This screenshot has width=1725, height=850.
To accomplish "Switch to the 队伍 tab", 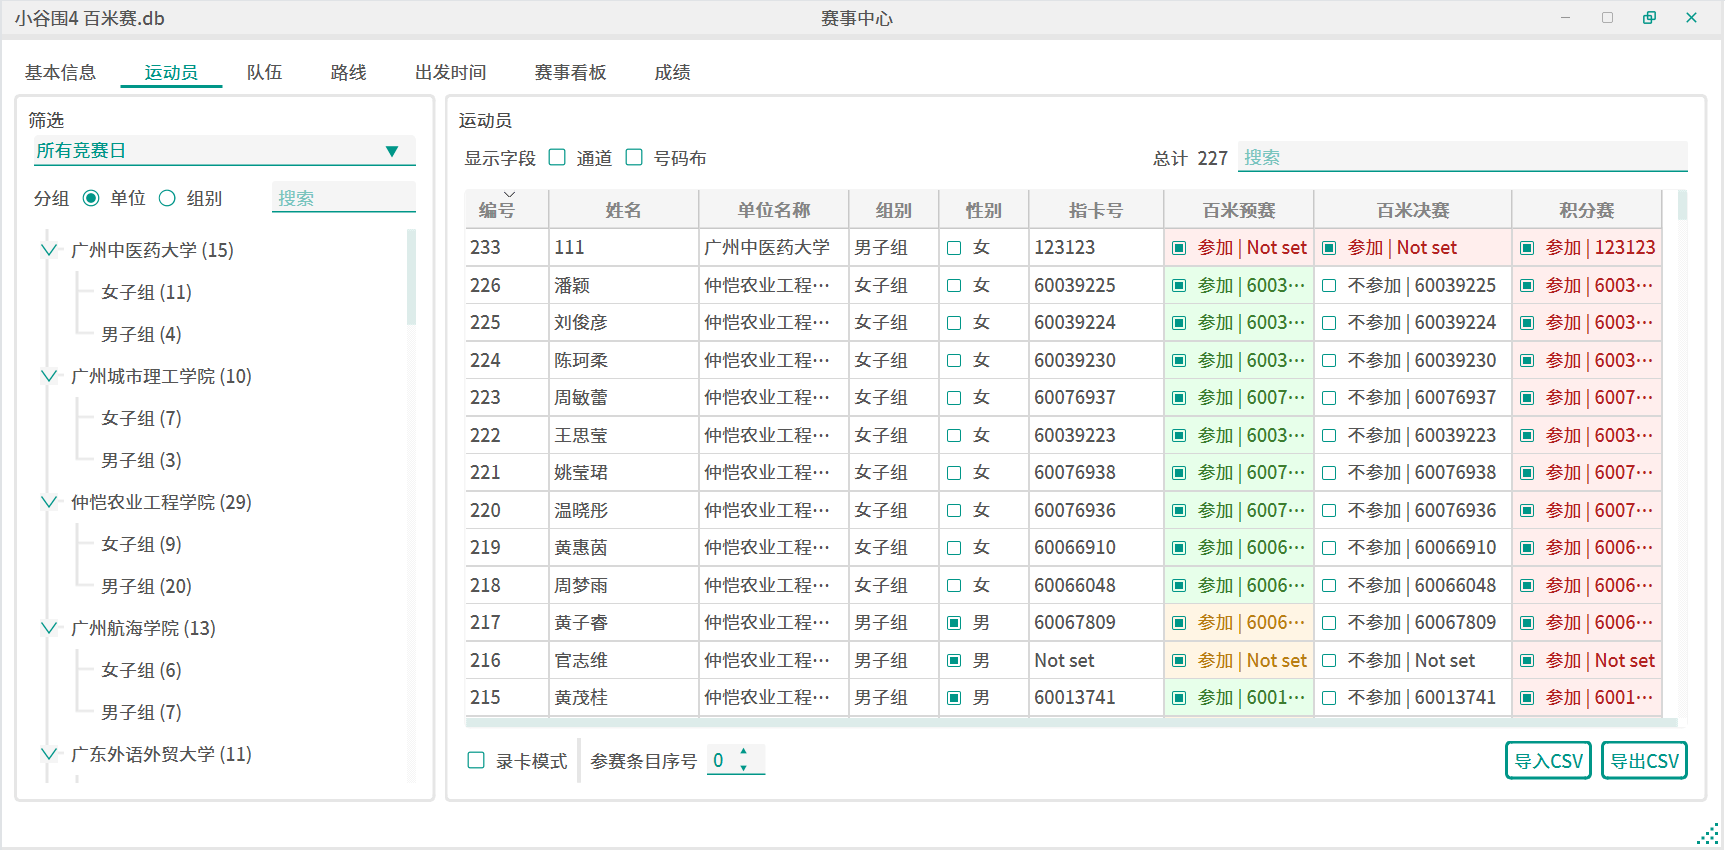I will [x=264, y=72].
